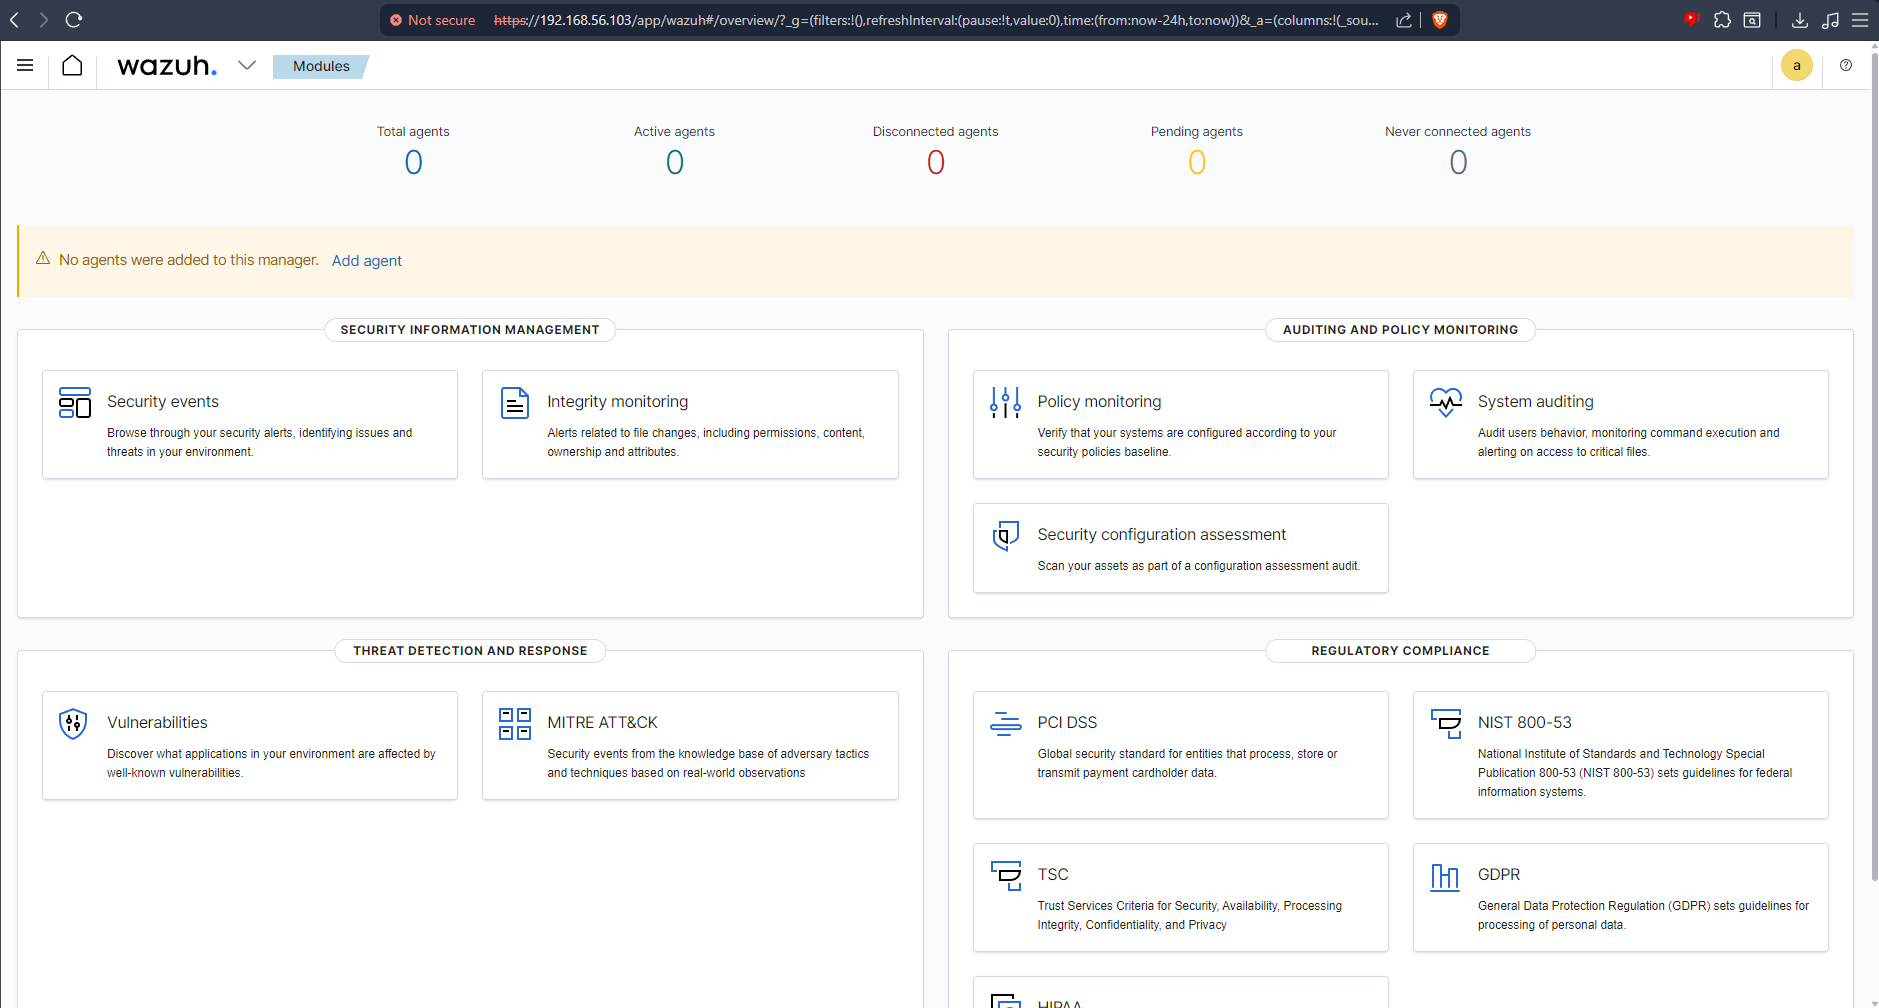Click the GDPR chart icon

coord(1445,877)
